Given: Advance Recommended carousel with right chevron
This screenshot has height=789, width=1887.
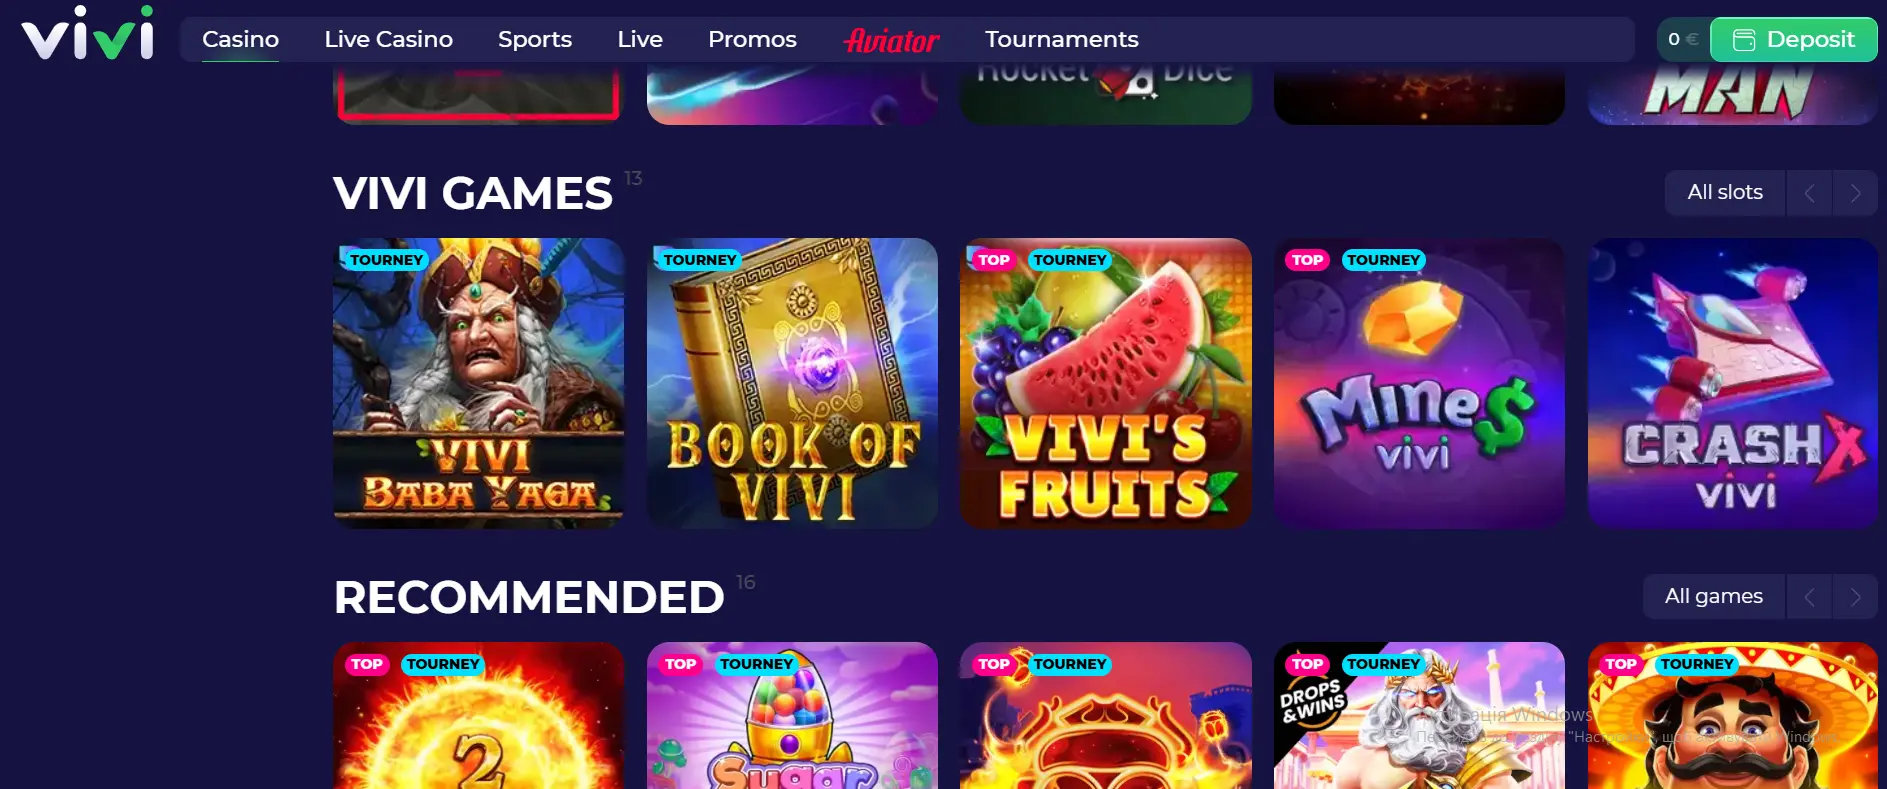Looking at the screenshot, I should click(x=1855, y=597).
